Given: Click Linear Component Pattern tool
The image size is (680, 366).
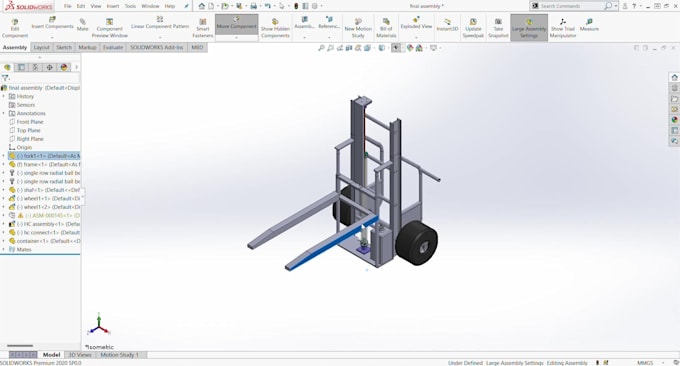Looking at the screenshot, I should (160, 23).
